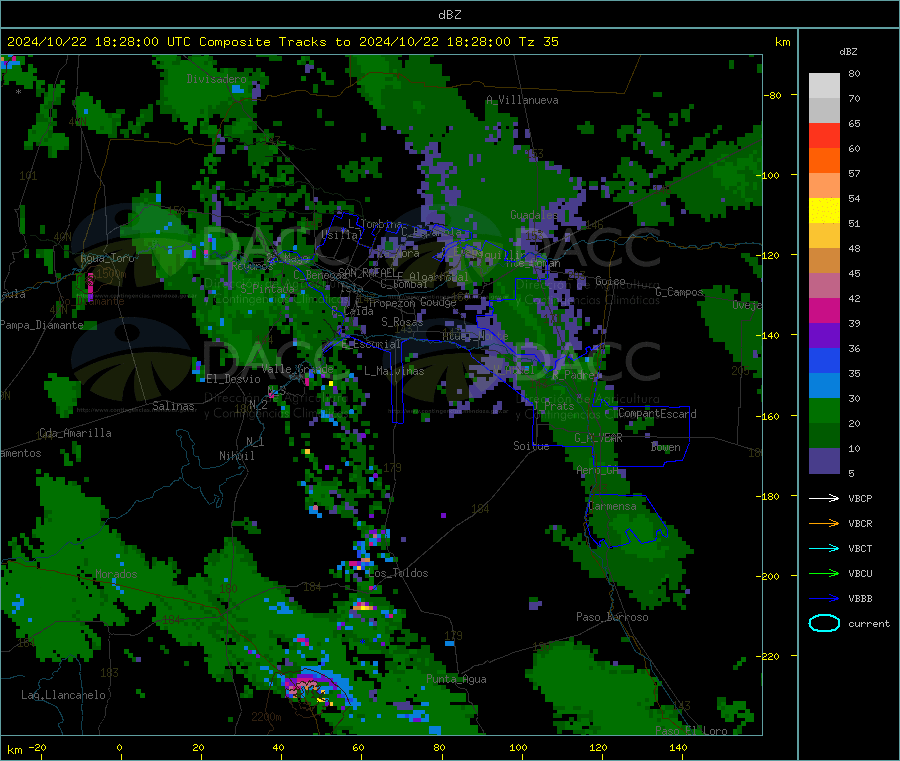Click the 'G_Campos' place label
The image size is (900, 761).
[680, 292]
